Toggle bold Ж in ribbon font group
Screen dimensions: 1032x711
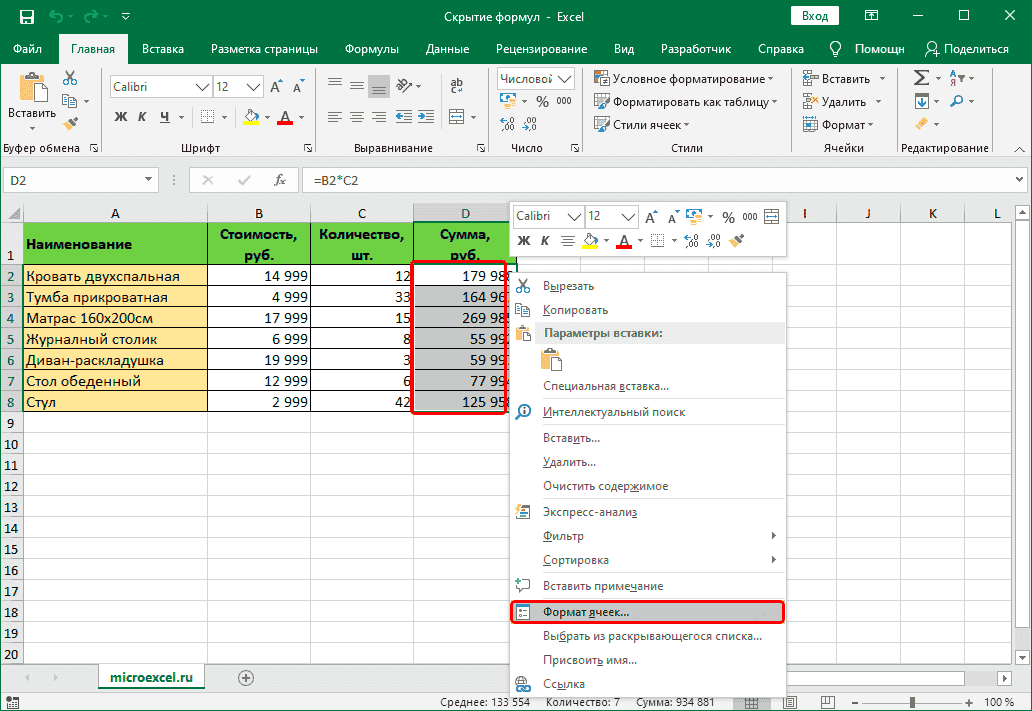click(x=121, y=117)
